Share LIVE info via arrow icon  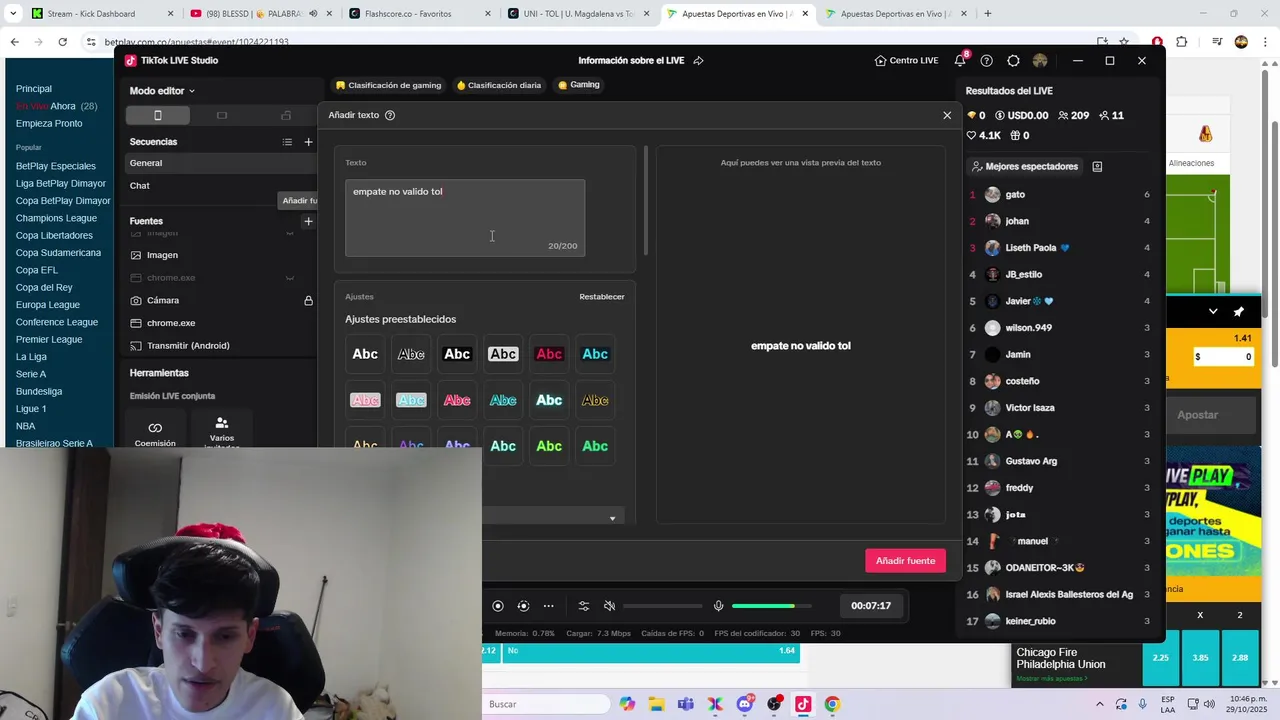(x=698, y=61)
